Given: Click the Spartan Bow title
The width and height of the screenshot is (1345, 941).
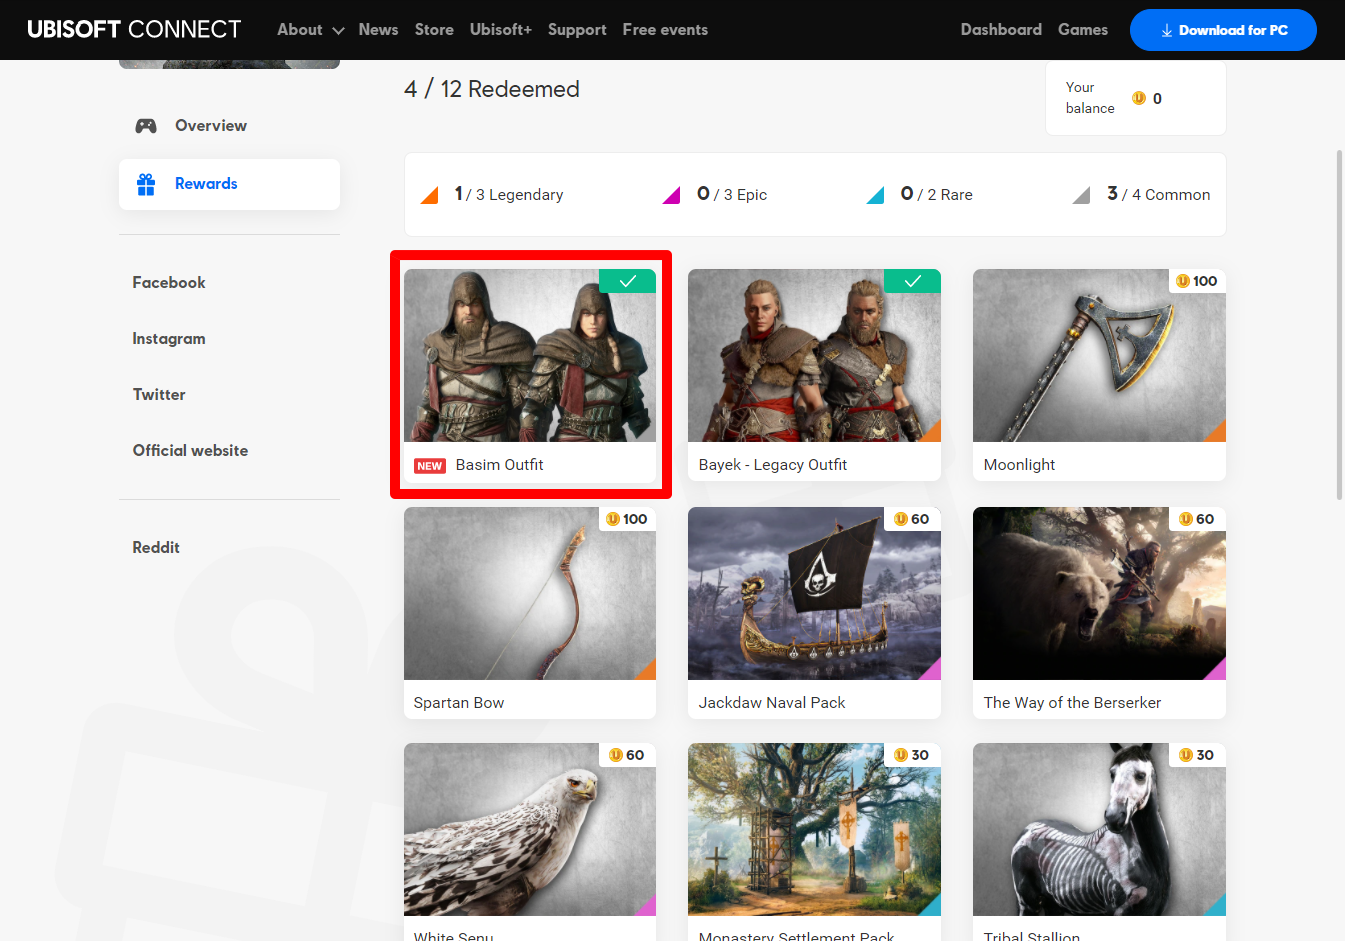Looking at the screenshot, I should tap(459, 703).
